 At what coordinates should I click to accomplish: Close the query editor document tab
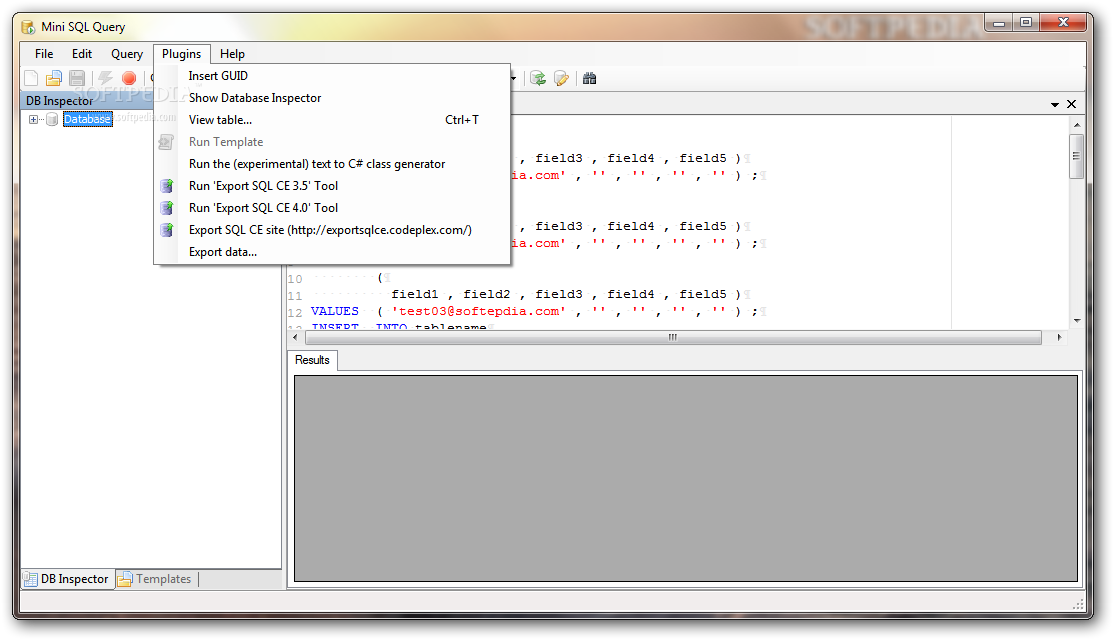point(1071,104)
